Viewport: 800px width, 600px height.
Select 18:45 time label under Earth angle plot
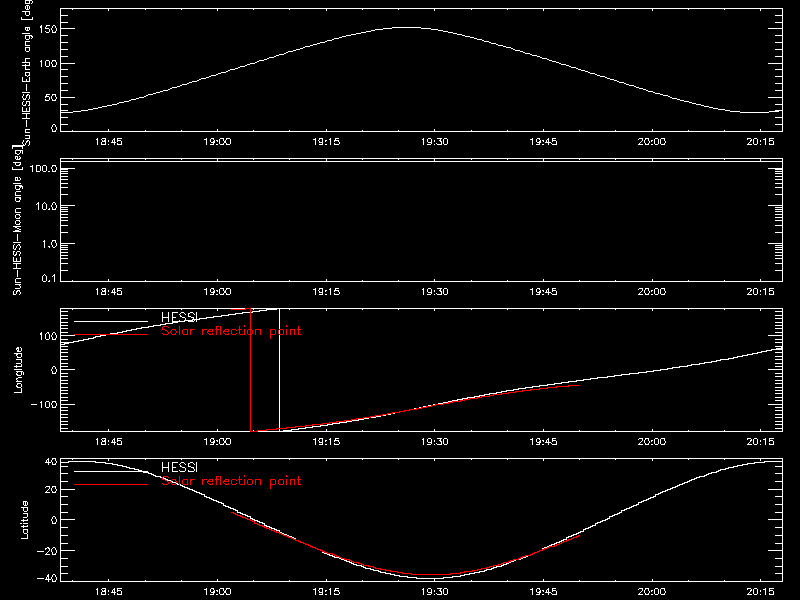click(x=109, y=142)
